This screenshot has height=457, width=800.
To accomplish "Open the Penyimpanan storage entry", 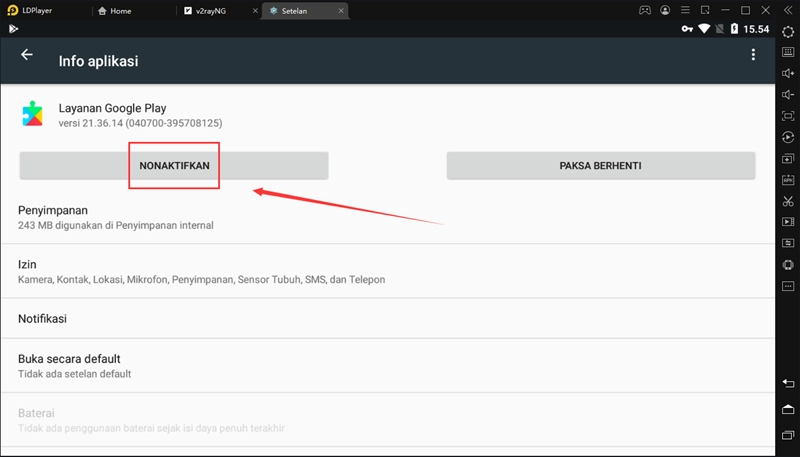I will point(388,217).
